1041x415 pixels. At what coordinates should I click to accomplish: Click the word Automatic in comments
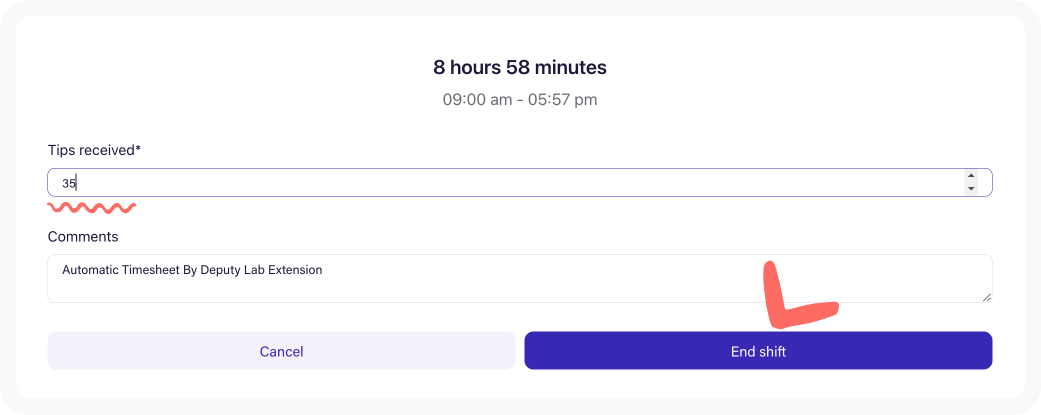87,270
